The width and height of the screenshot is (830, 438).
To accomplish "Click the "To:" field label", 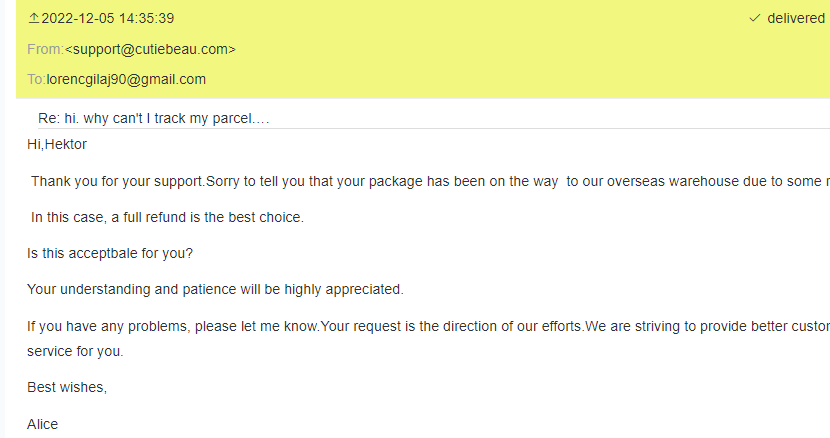I will pyautogui.click(x=36, y=79).
